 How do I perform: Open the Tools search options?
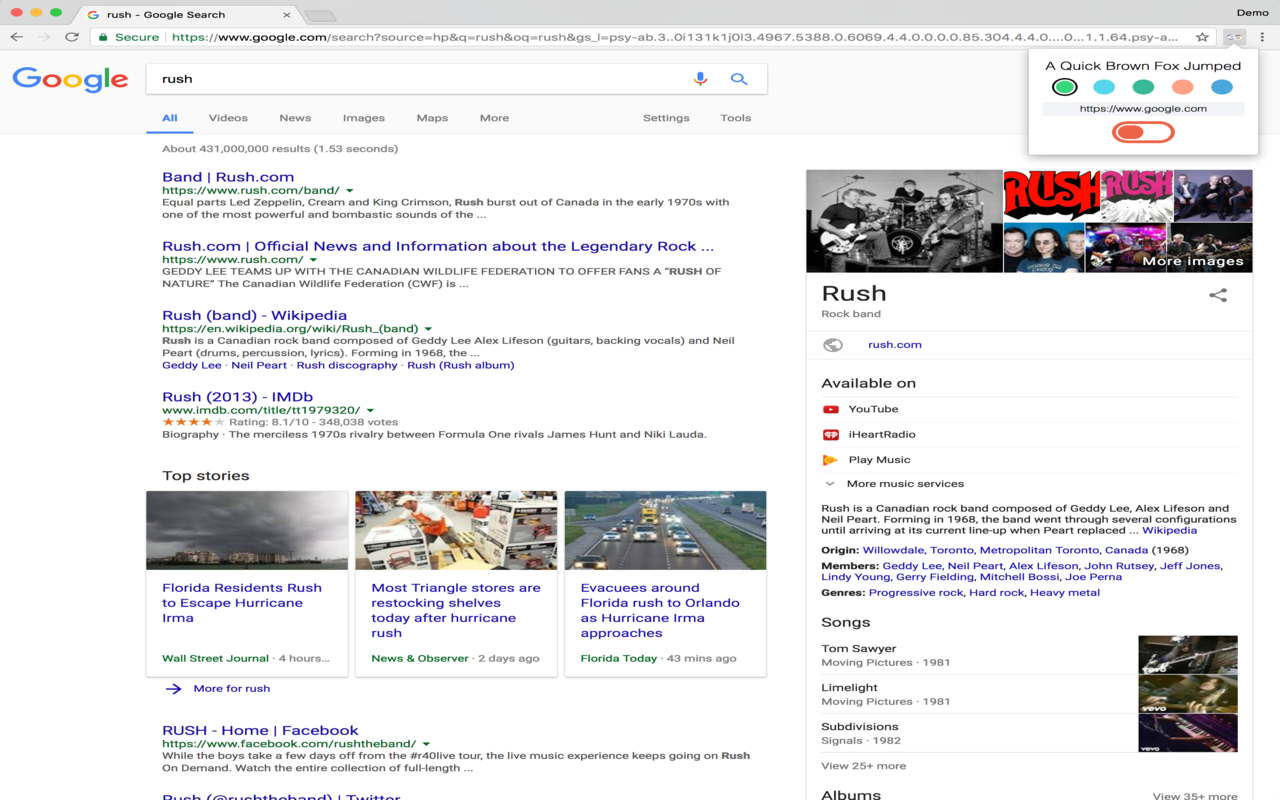[735, 118]
